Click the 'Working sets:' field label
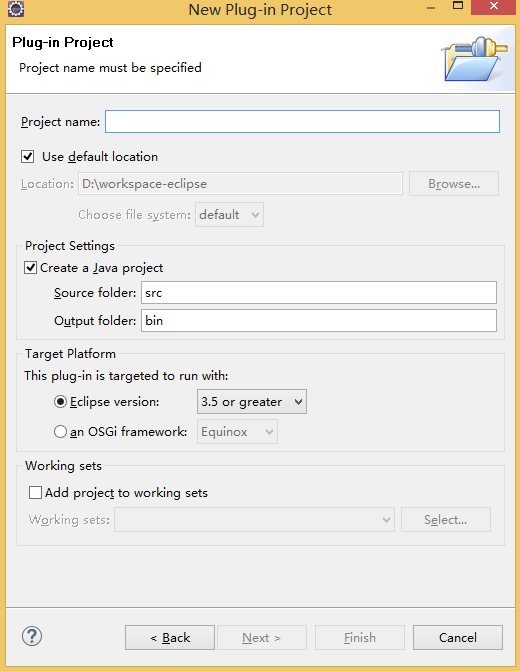The image size is (520, 671). click(69, 520)
